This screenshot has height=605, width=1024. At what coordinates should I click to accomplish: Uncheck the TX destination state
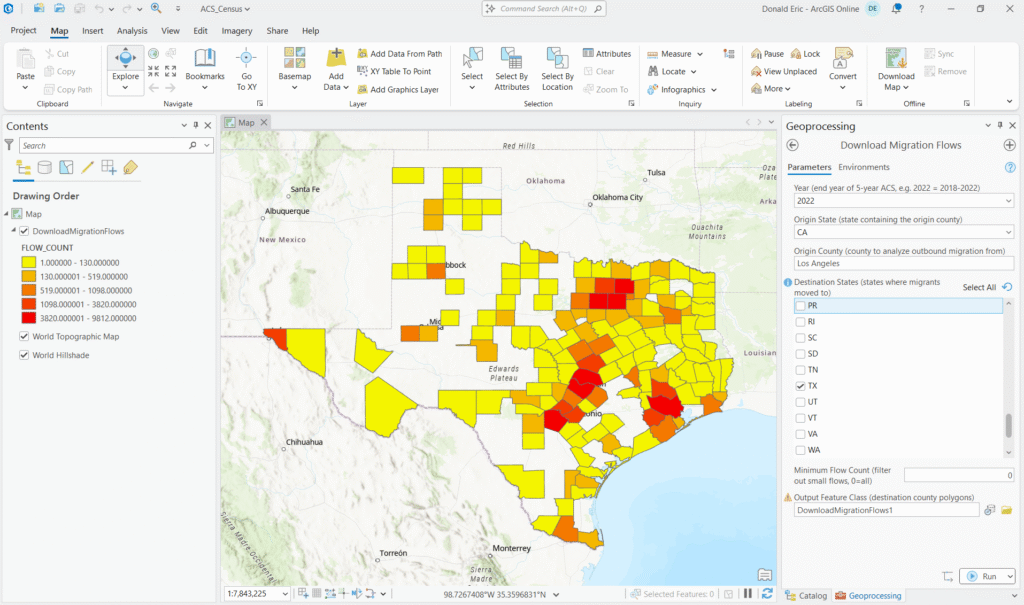pos(800,386)
